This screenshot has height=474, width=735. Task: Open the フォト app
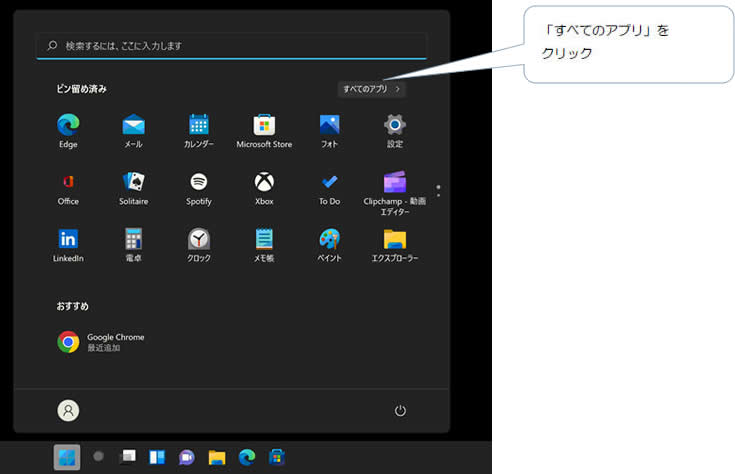[x=330, y=131]
